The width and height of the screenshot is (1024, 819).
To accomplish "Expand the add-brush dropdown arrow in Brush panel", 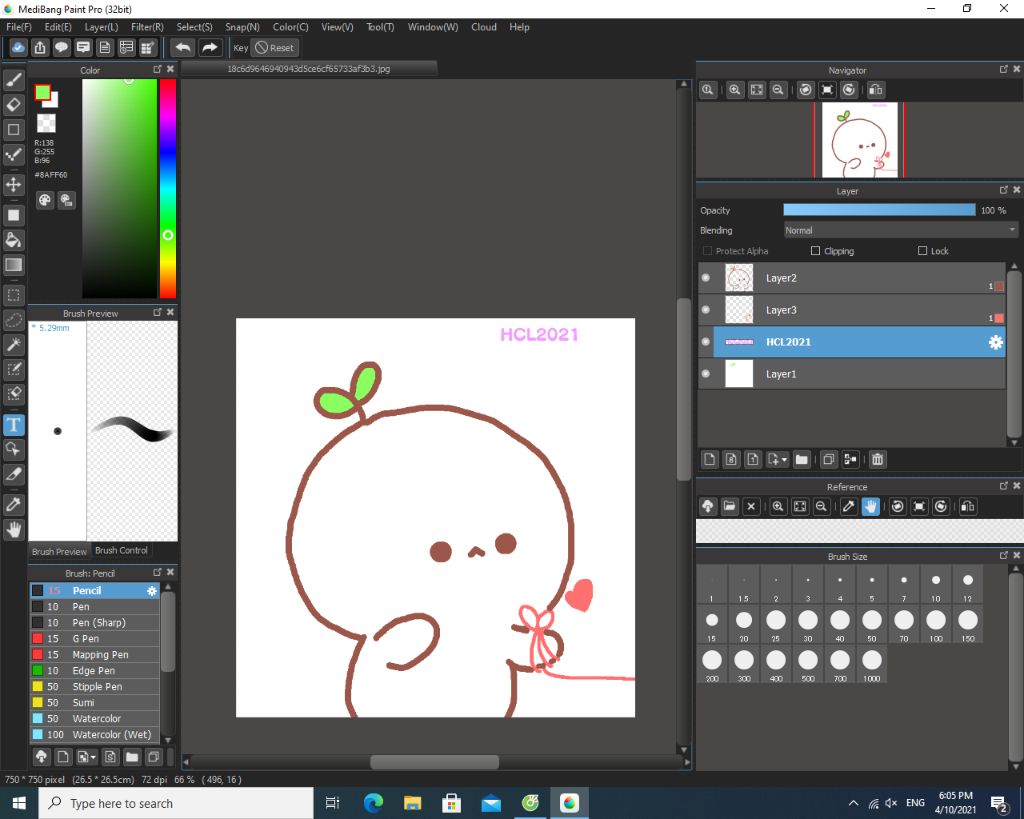I will 94,758.
